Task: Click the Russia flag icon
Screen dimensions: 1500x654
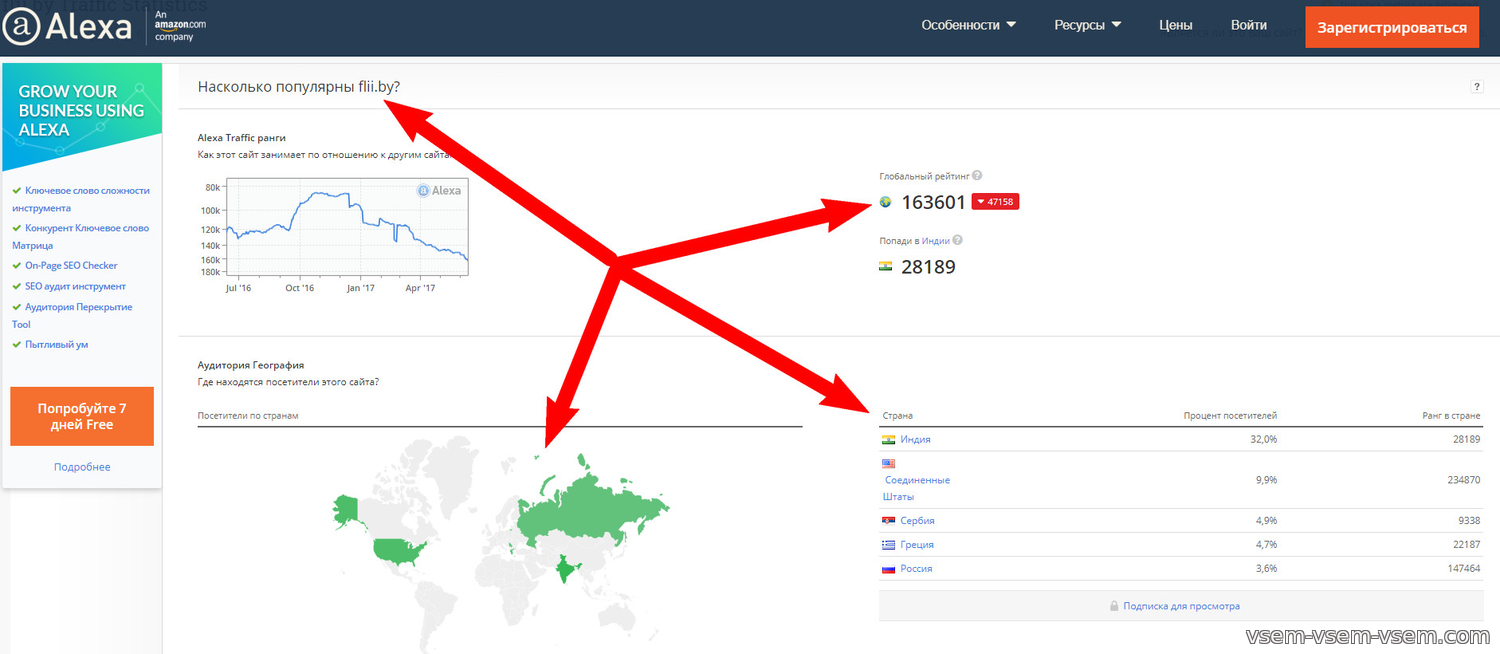Action: coord(888,569)
